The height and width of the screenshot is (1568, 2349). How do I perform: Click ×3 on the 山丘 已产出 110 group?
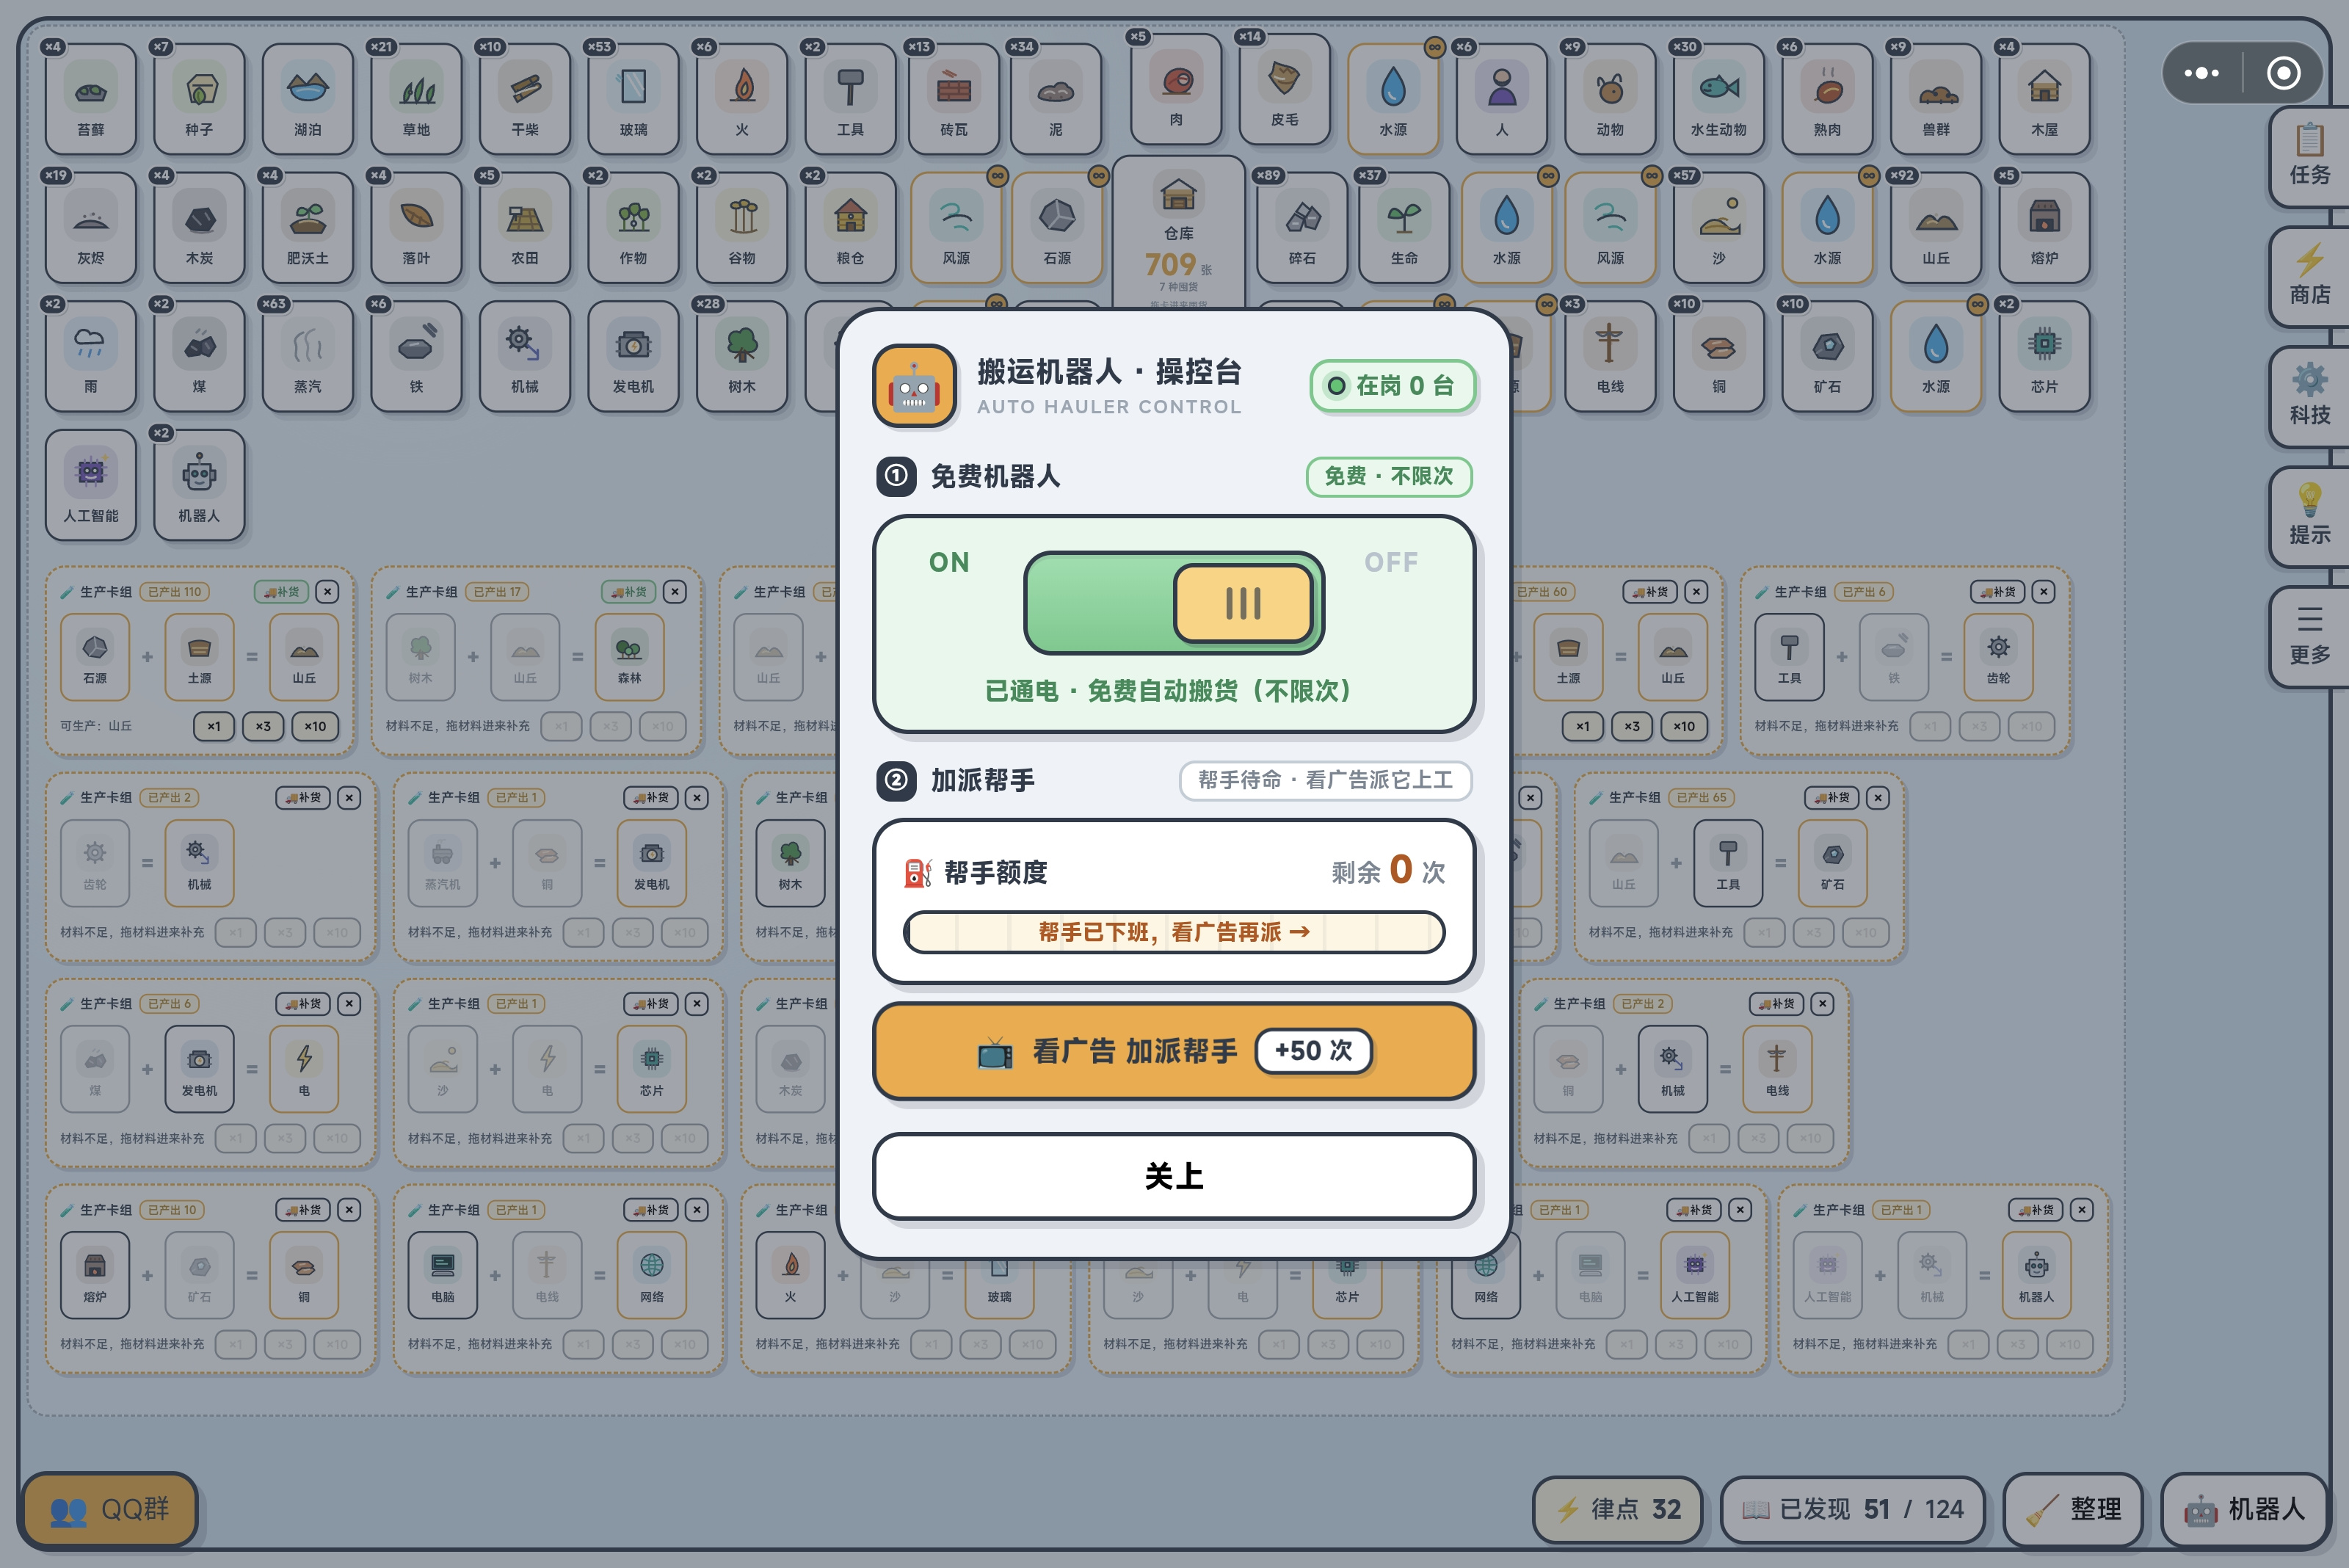click(263, 726)
